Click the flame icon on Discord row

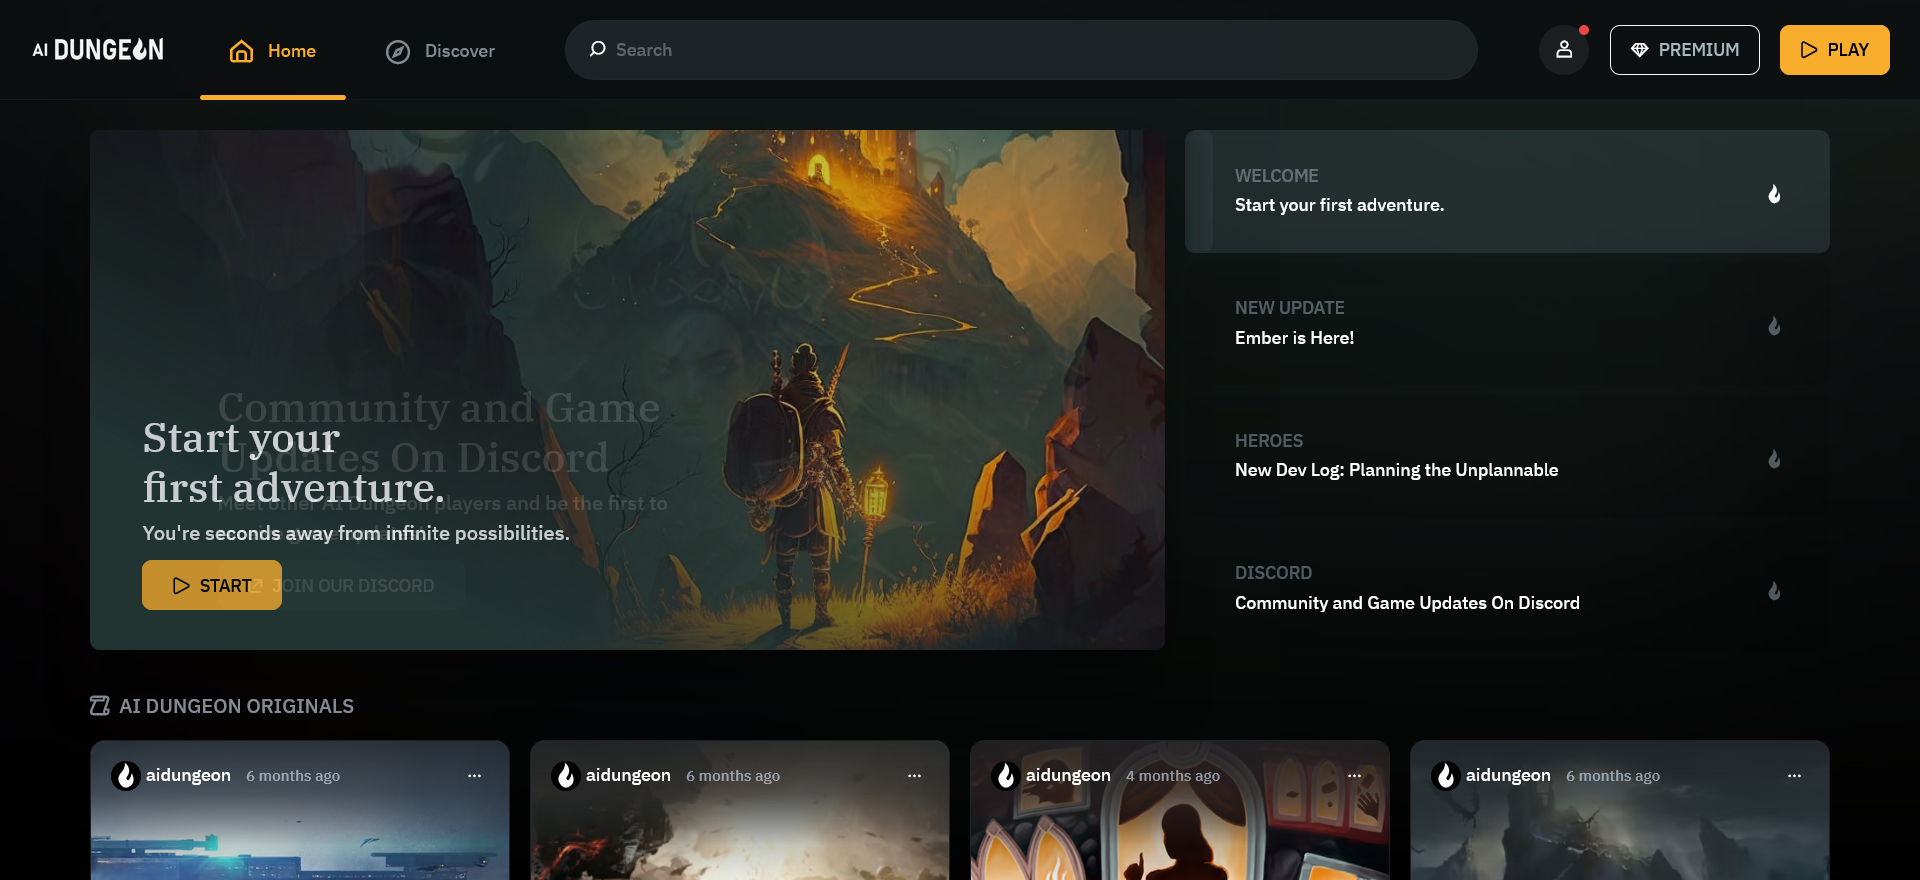point(1773,591)
